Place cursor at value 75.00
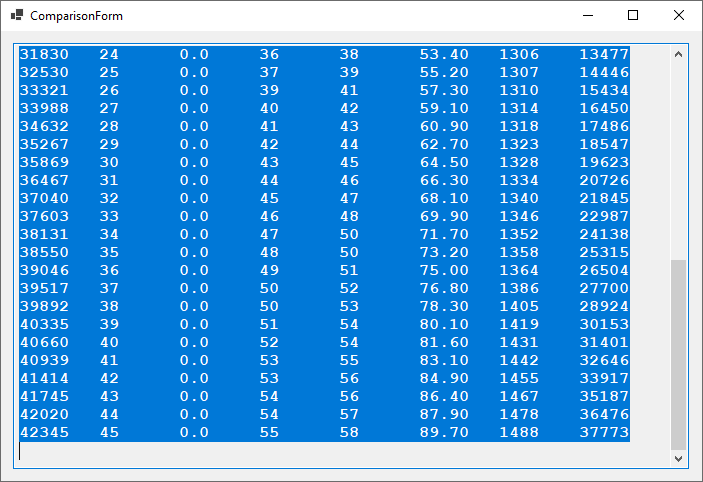 [x=444, y=270]
